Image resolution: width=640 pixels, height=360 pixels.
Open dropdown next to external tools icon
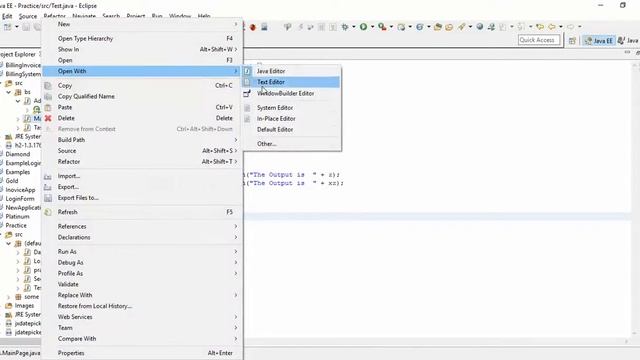coord(391,27)
